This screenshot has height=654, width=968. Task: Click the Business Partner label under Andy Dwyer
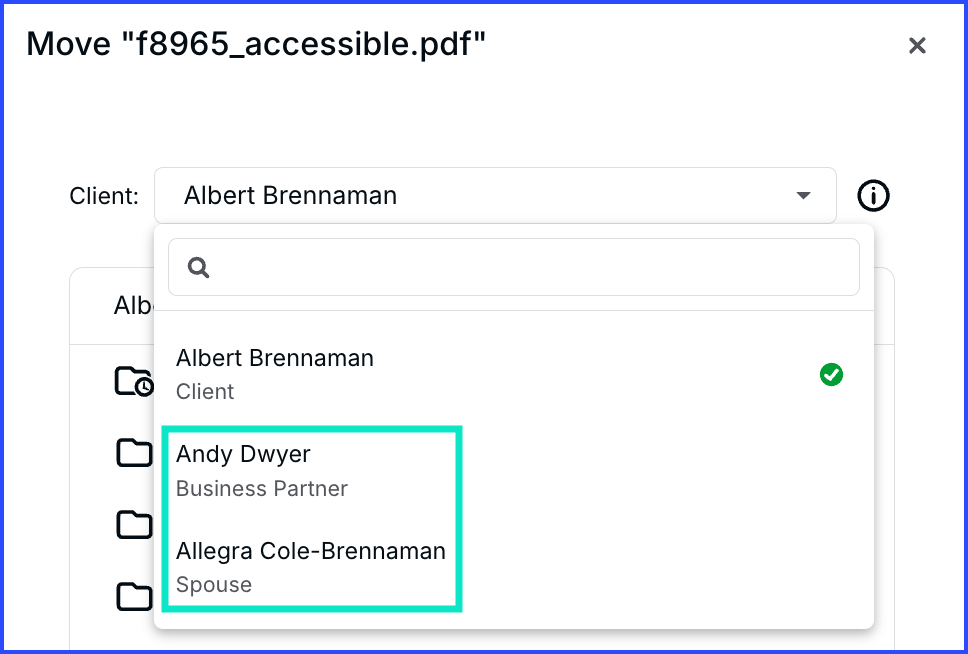(262, 488)
